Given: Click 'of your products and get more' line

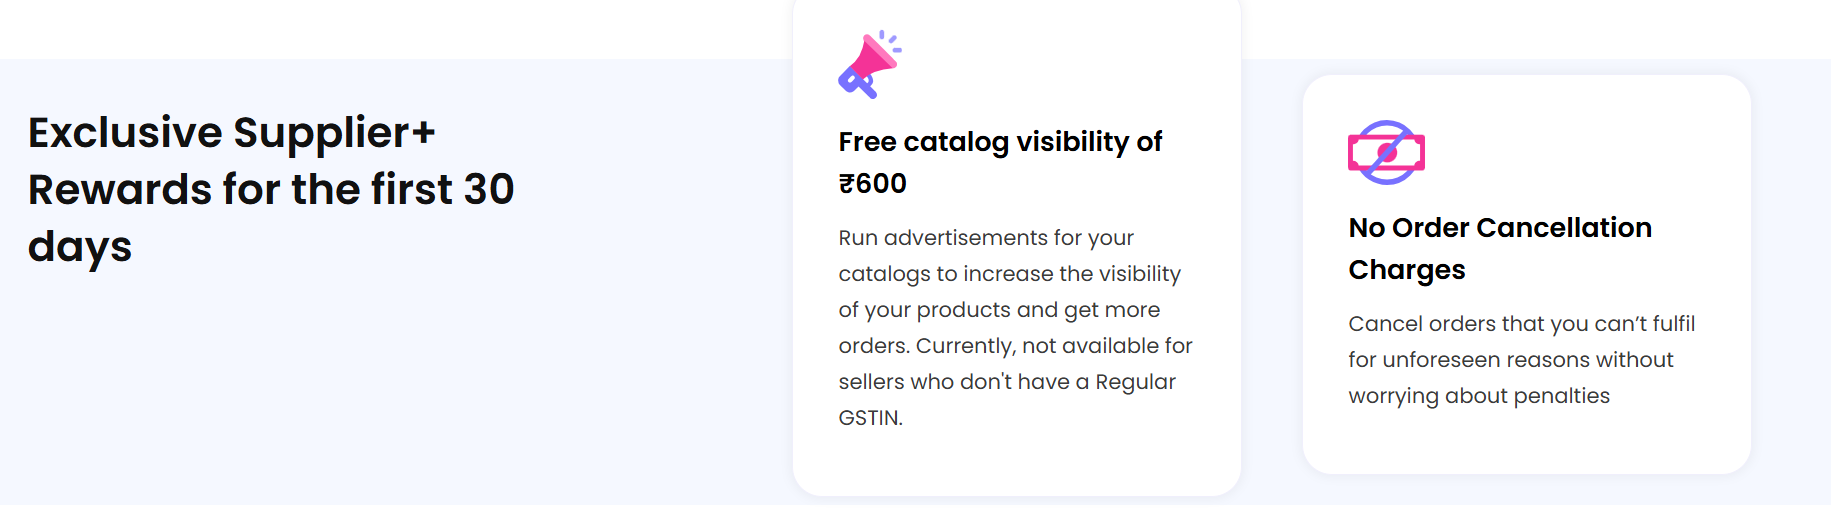Looking at the screenshot, I should coord(999,310).
